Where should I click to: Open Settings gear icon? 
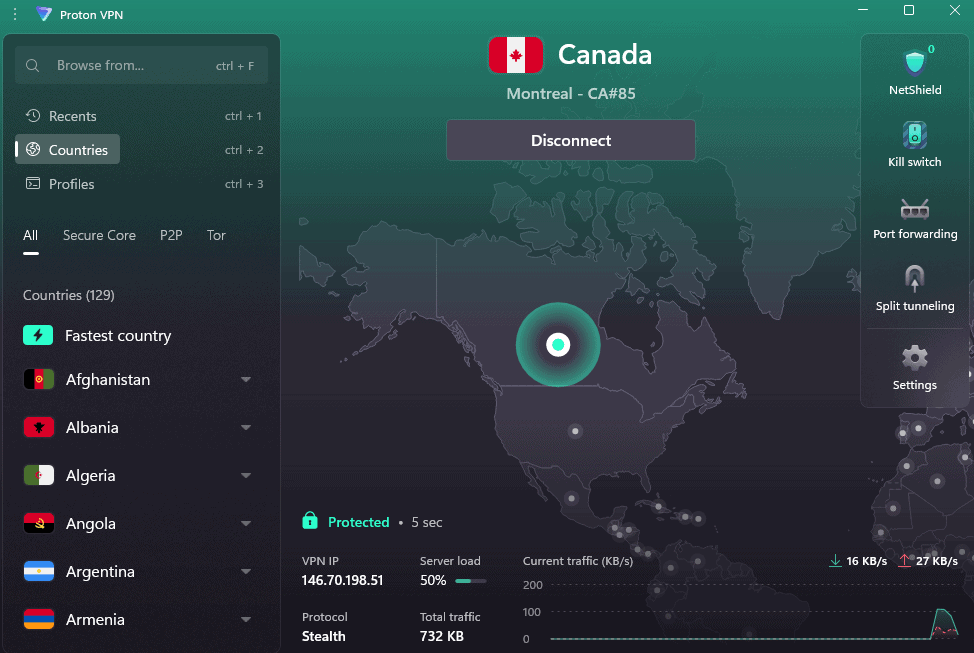(x=915, y=358)
